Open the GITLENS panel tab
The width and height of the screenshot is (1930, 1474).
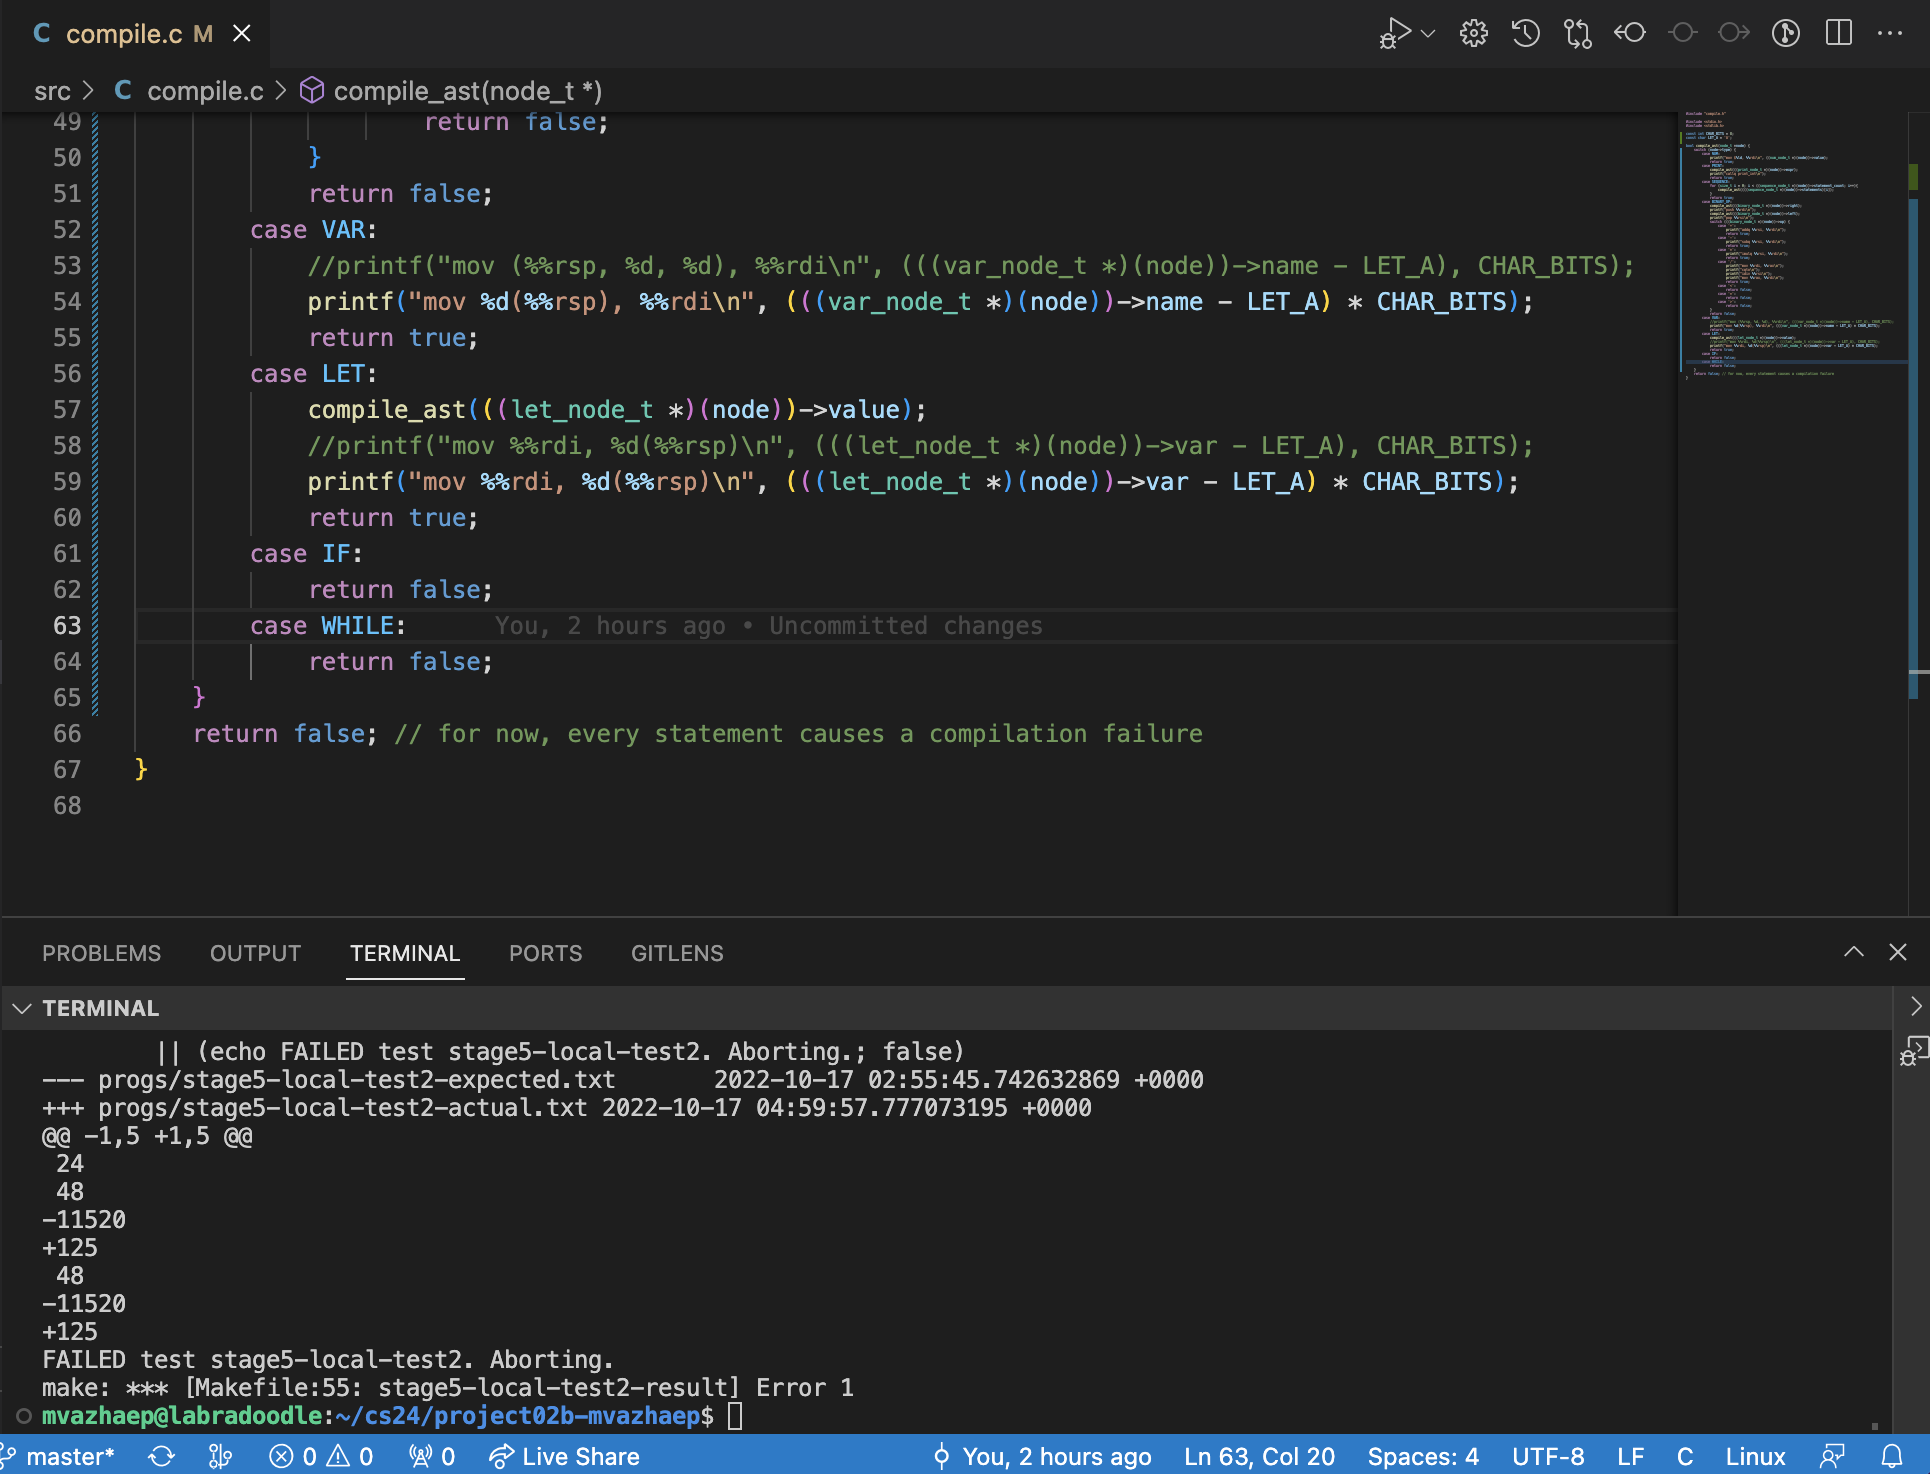(x=677, y=953)
